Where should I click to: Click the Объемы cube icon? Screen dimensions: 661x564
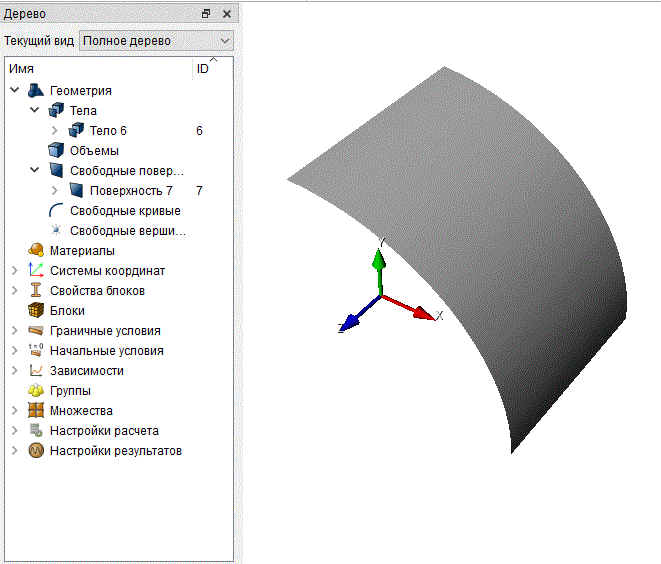coord(56,150)
